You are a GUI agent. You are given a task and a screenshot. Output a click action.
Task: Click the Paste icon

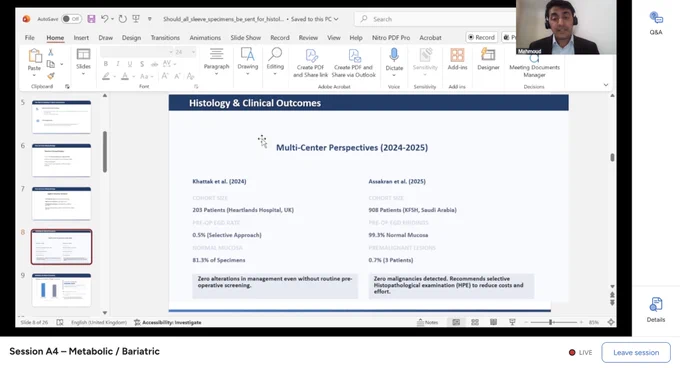34,56
